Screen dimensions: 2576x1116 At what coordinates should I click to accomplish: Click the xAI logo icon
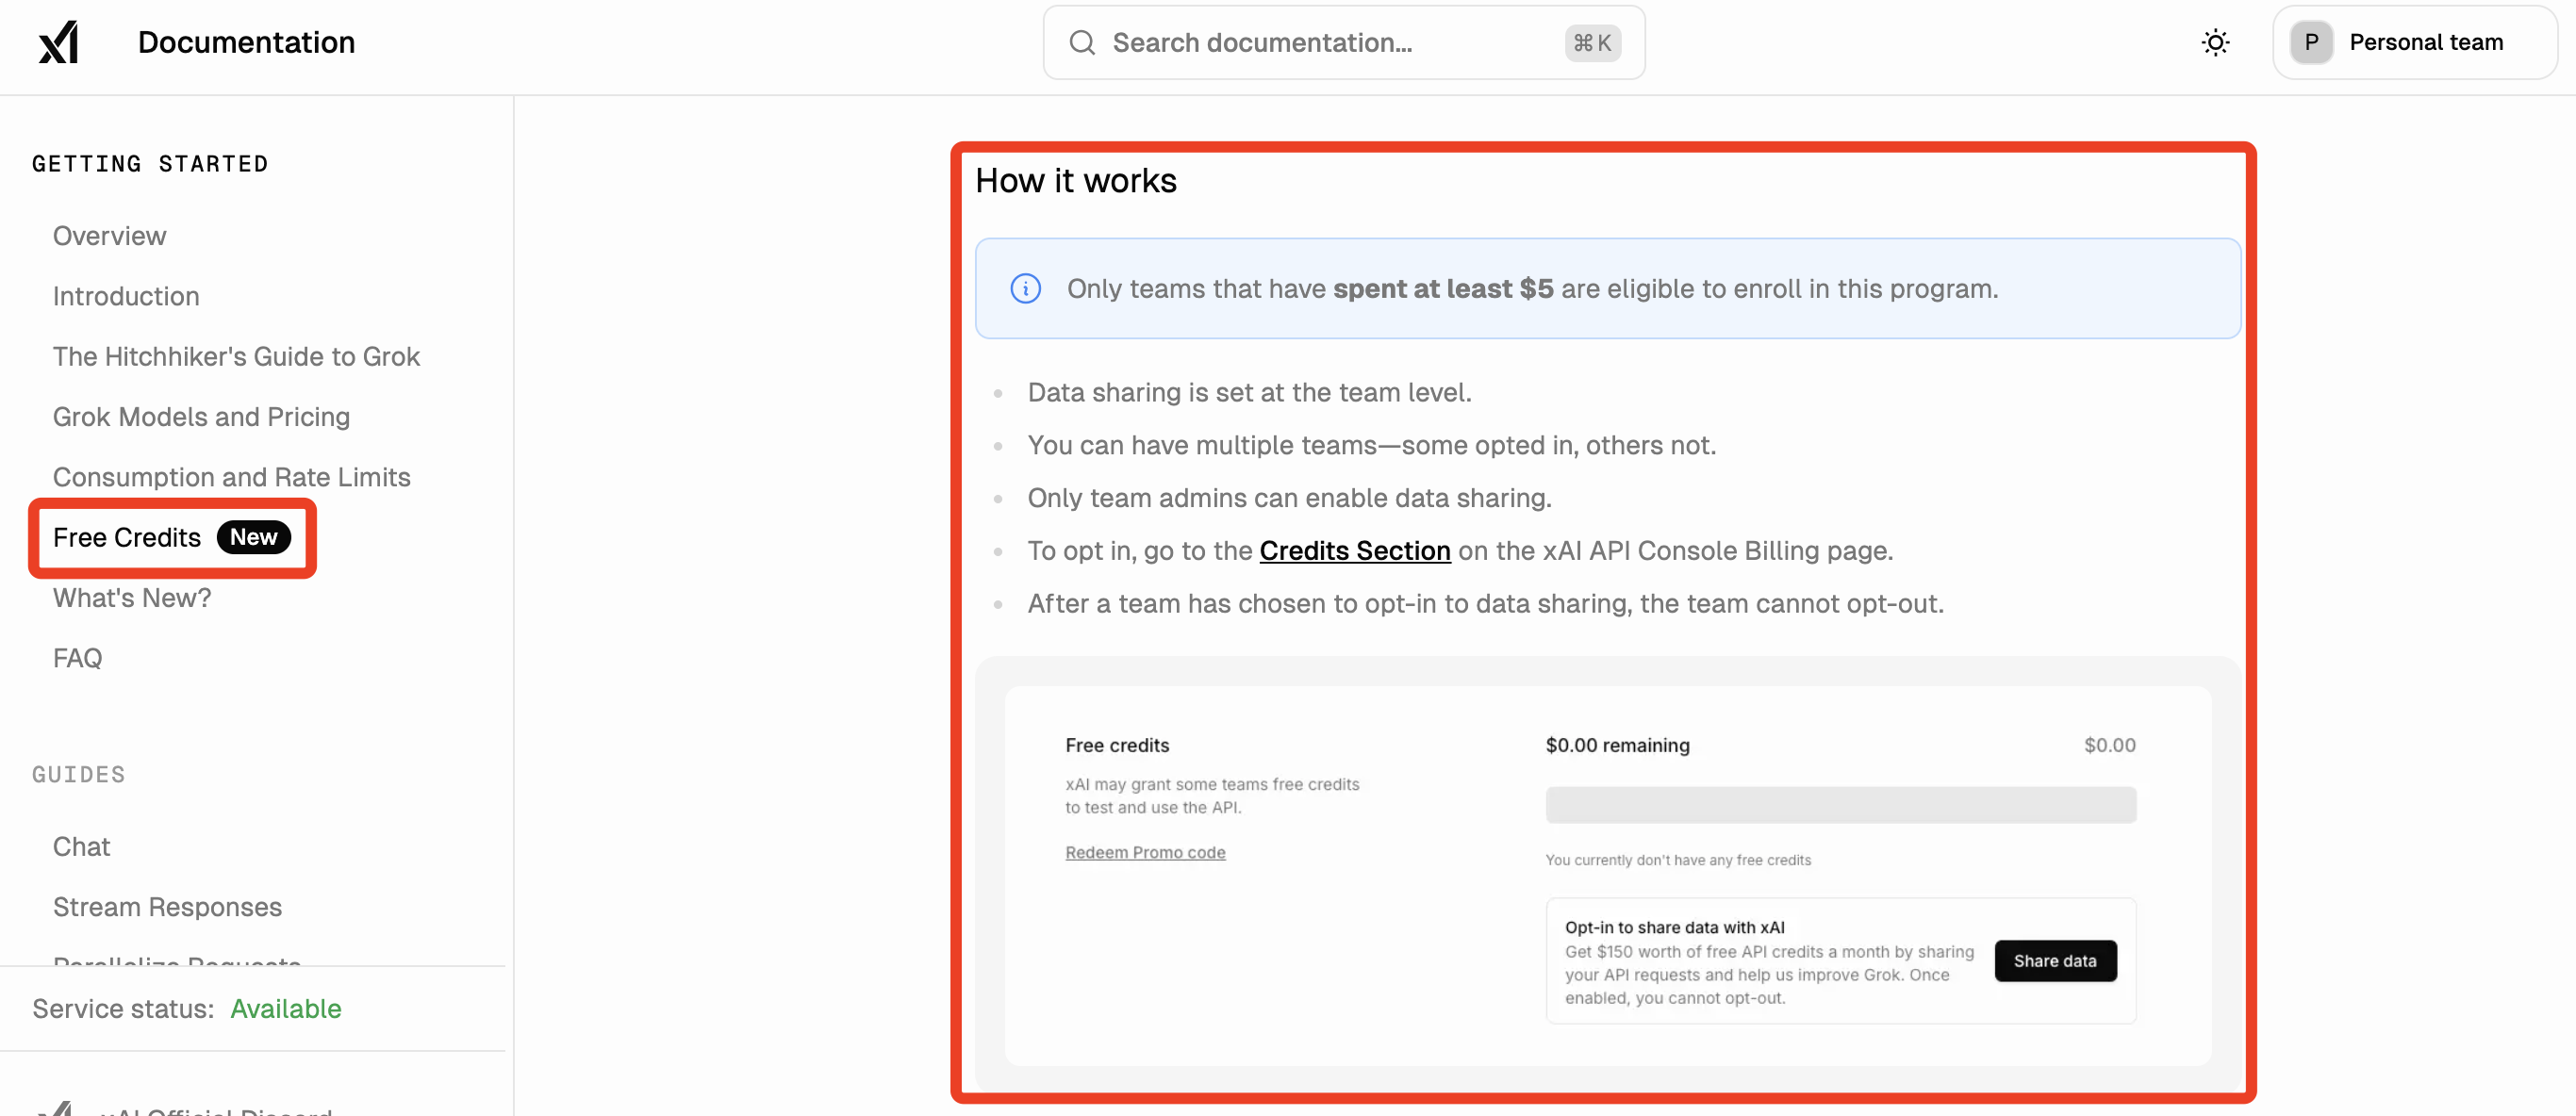(x=58, y=42)
